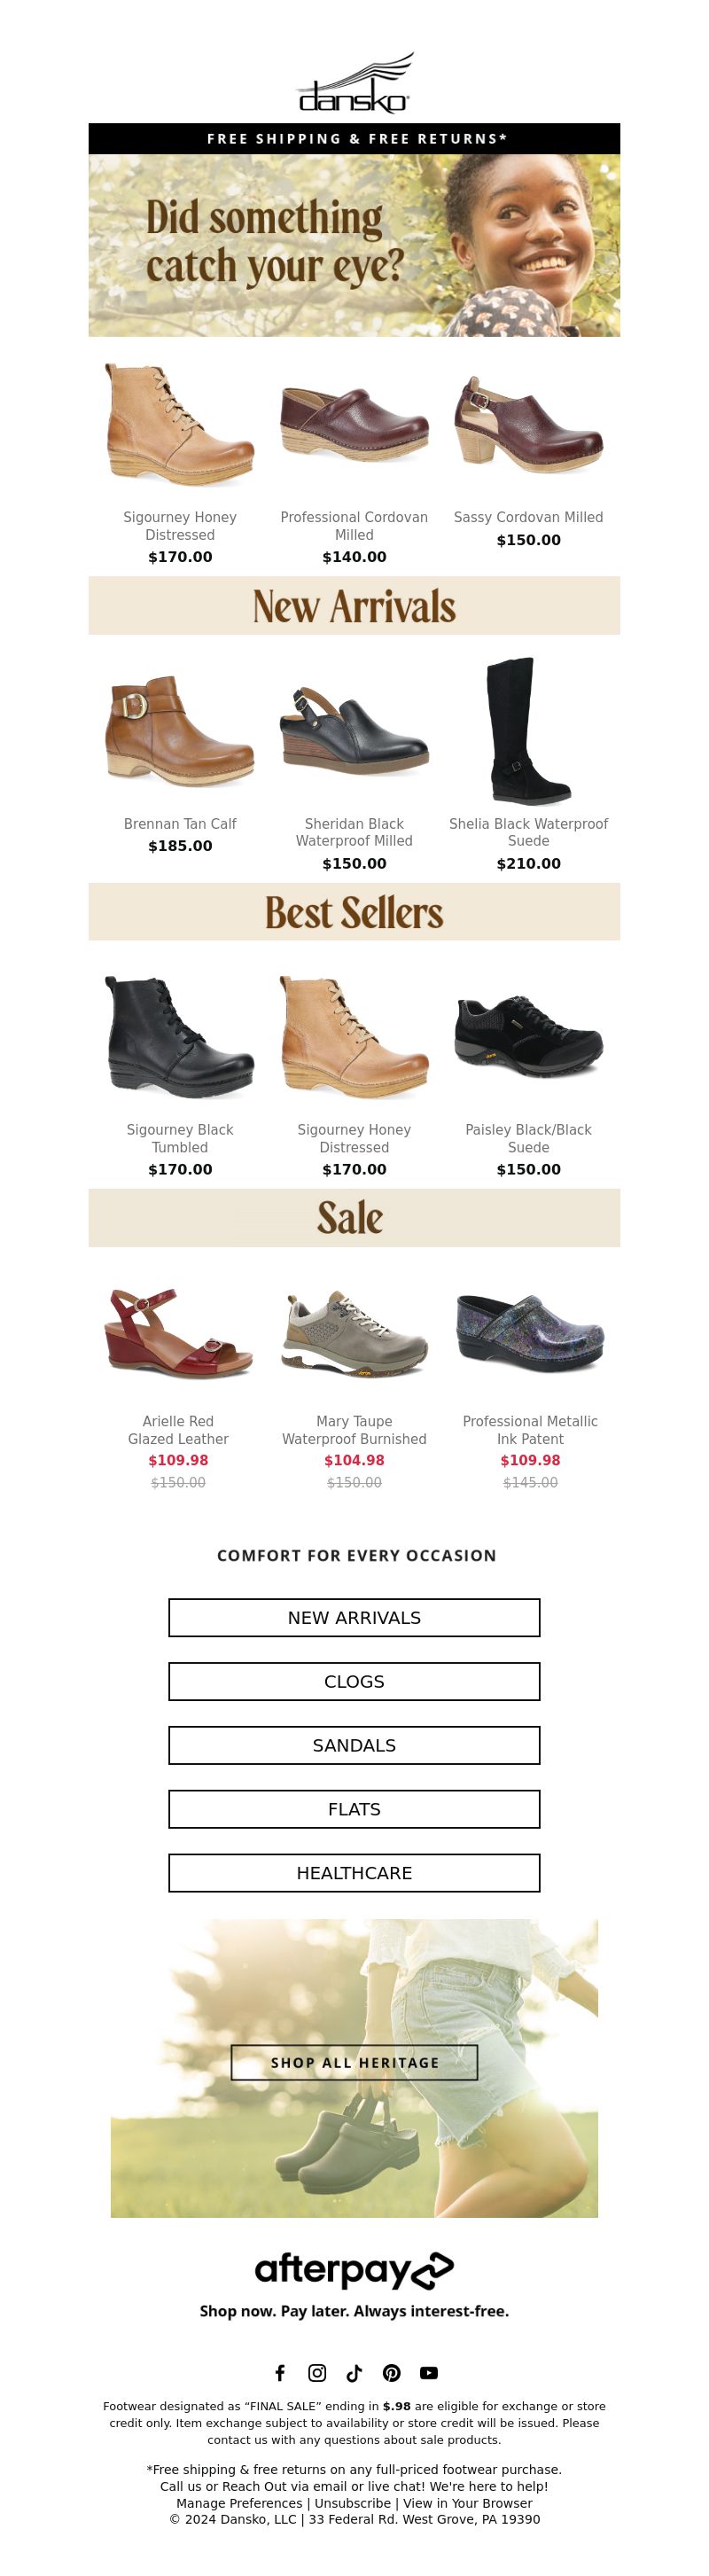Select the Brennan Tan Calf boot image
Viewport: 709px width, 2576px height.
click(180, 731)
